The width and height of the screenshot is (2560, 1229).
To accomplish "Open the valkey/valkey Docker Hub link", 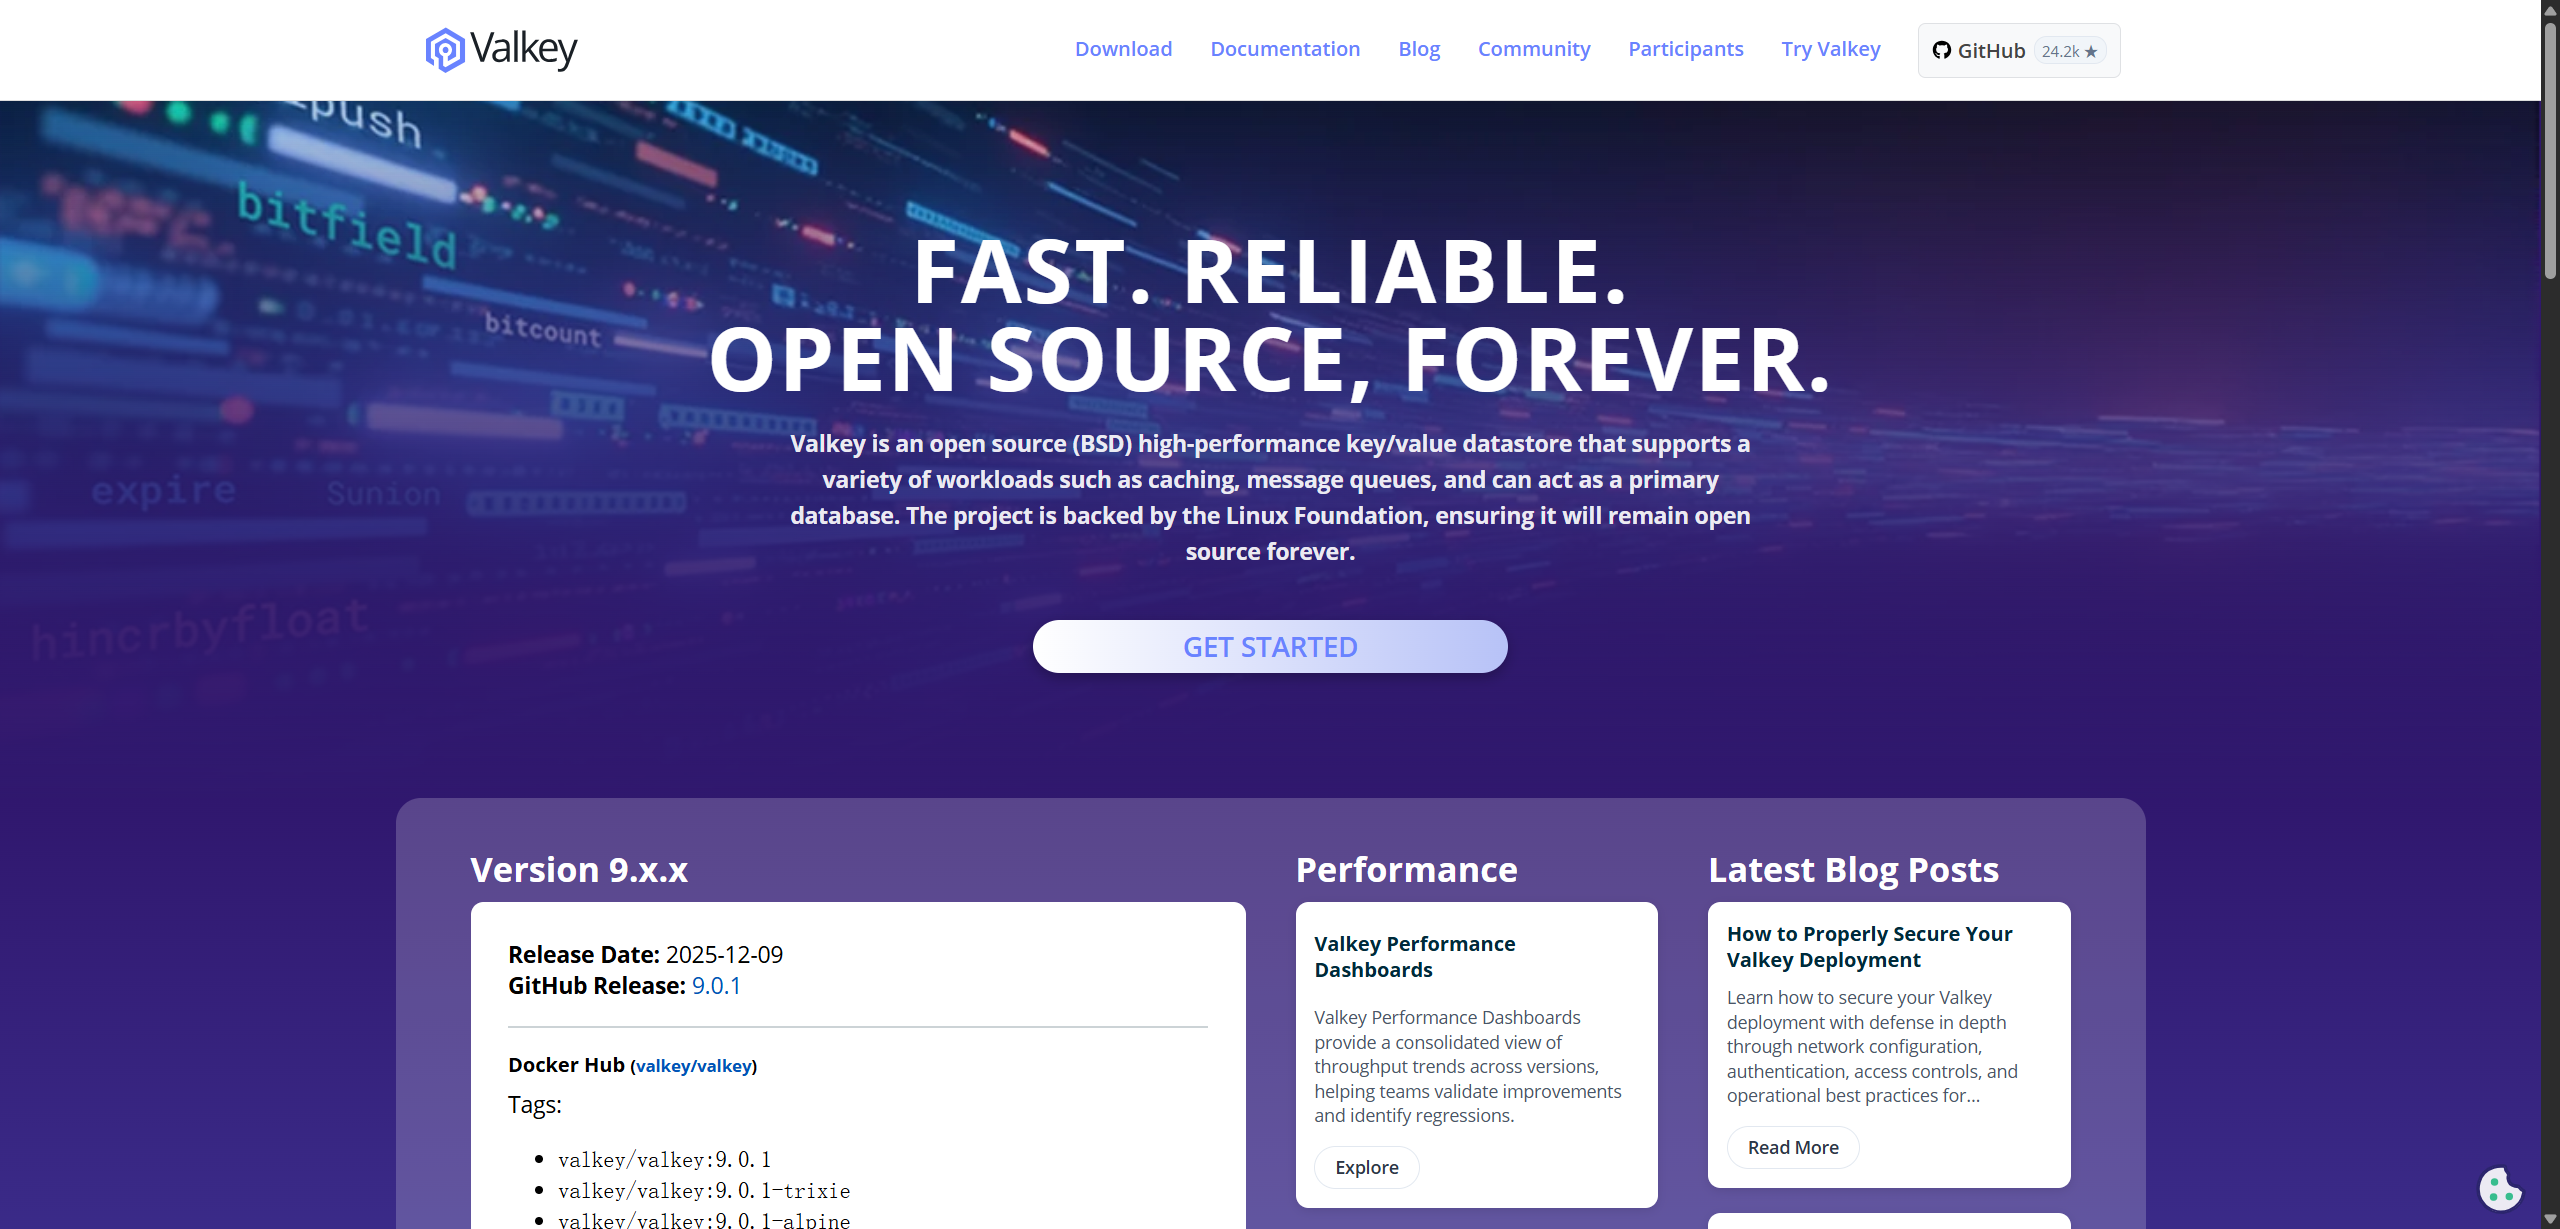I will [x=694, y=1066].
